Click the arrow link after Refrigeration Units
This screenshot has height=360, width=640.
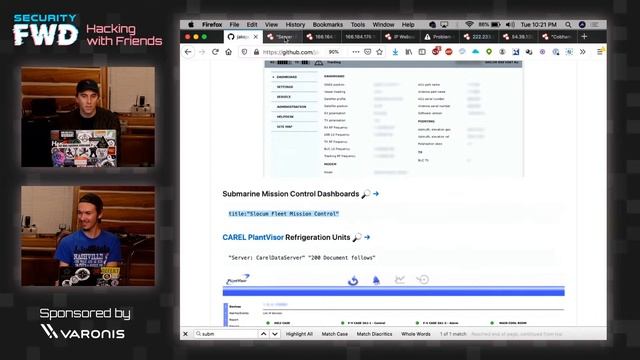[x=367, y=237]
